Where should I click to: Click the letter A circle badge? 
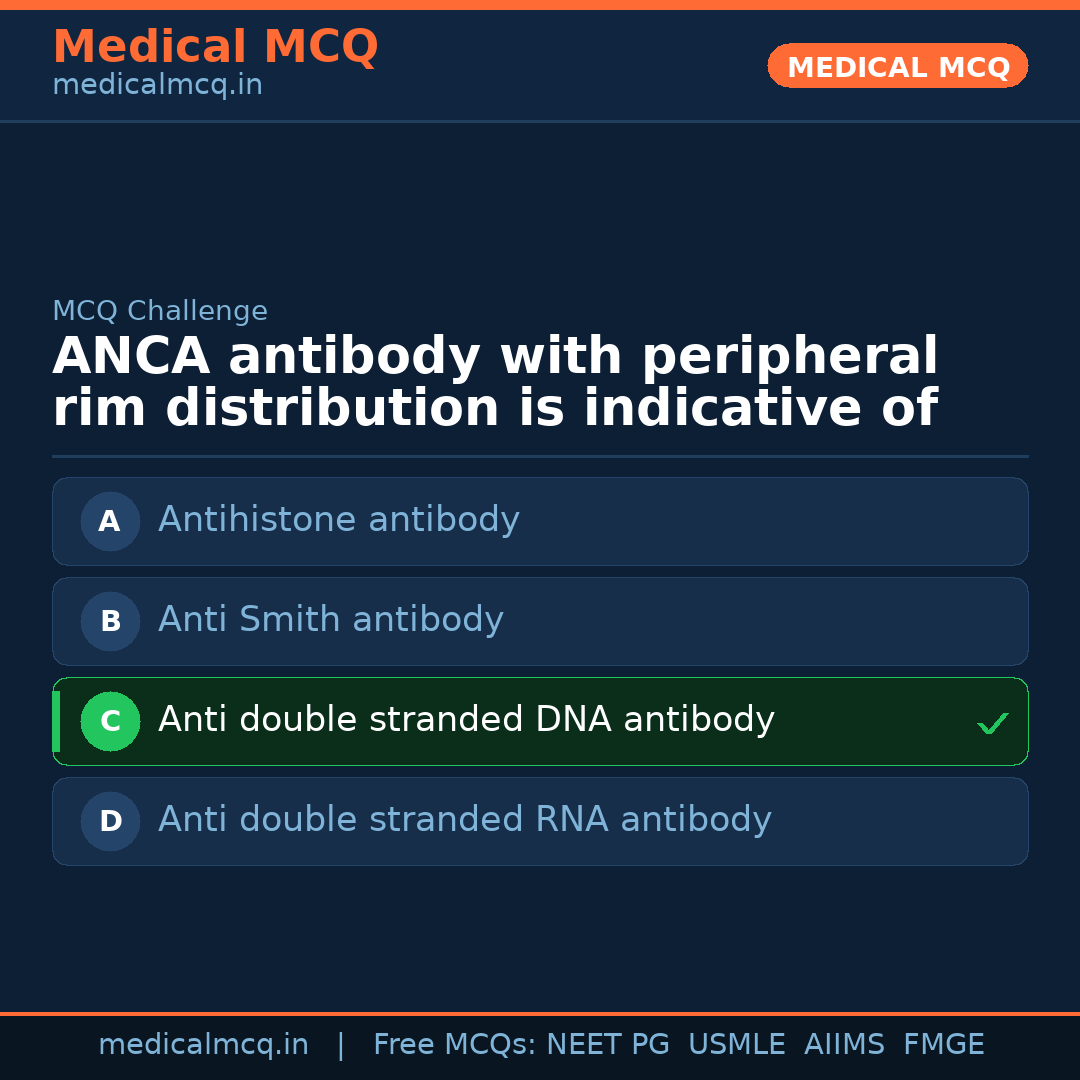click(110, 521)
